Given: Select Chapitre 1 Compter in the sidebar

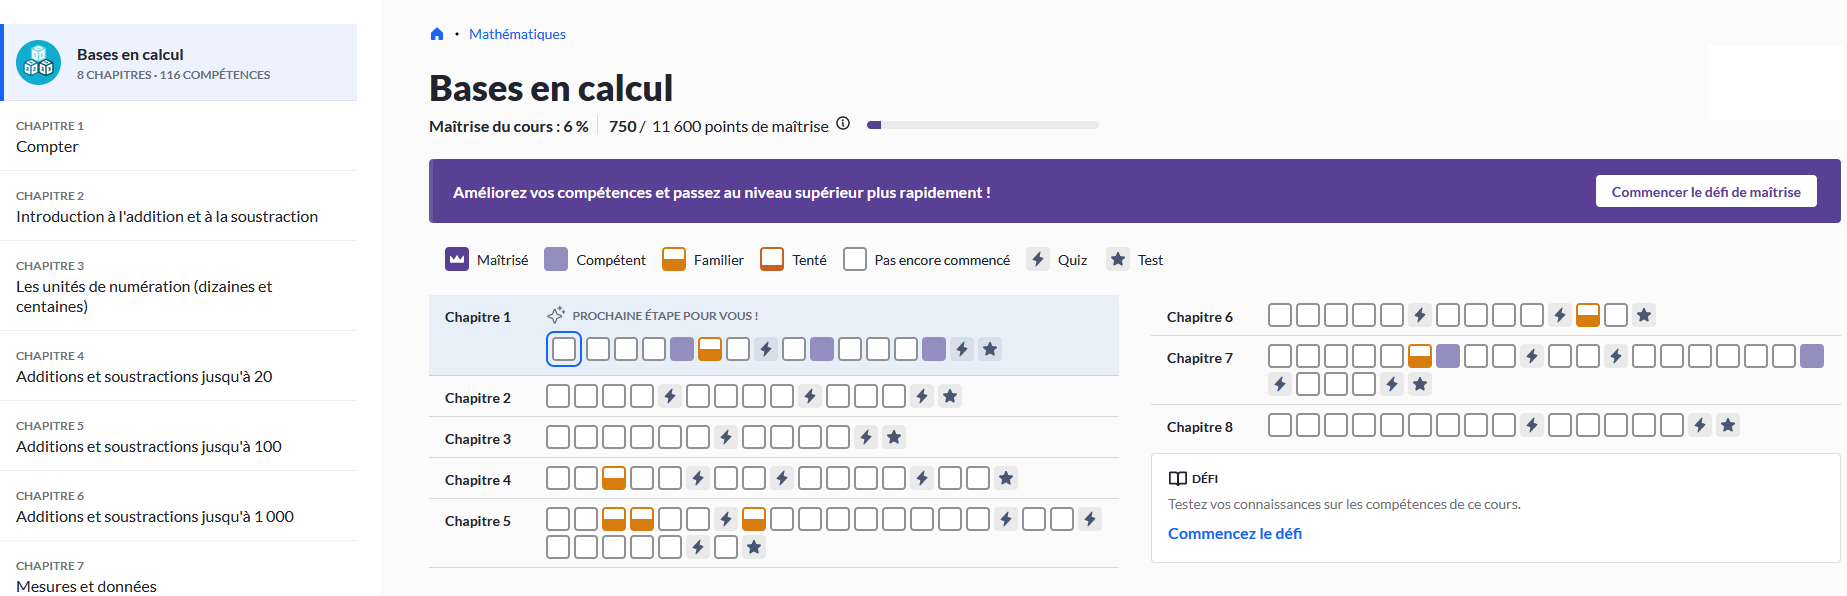Looking at the screenshot, I should pos(178,136).
